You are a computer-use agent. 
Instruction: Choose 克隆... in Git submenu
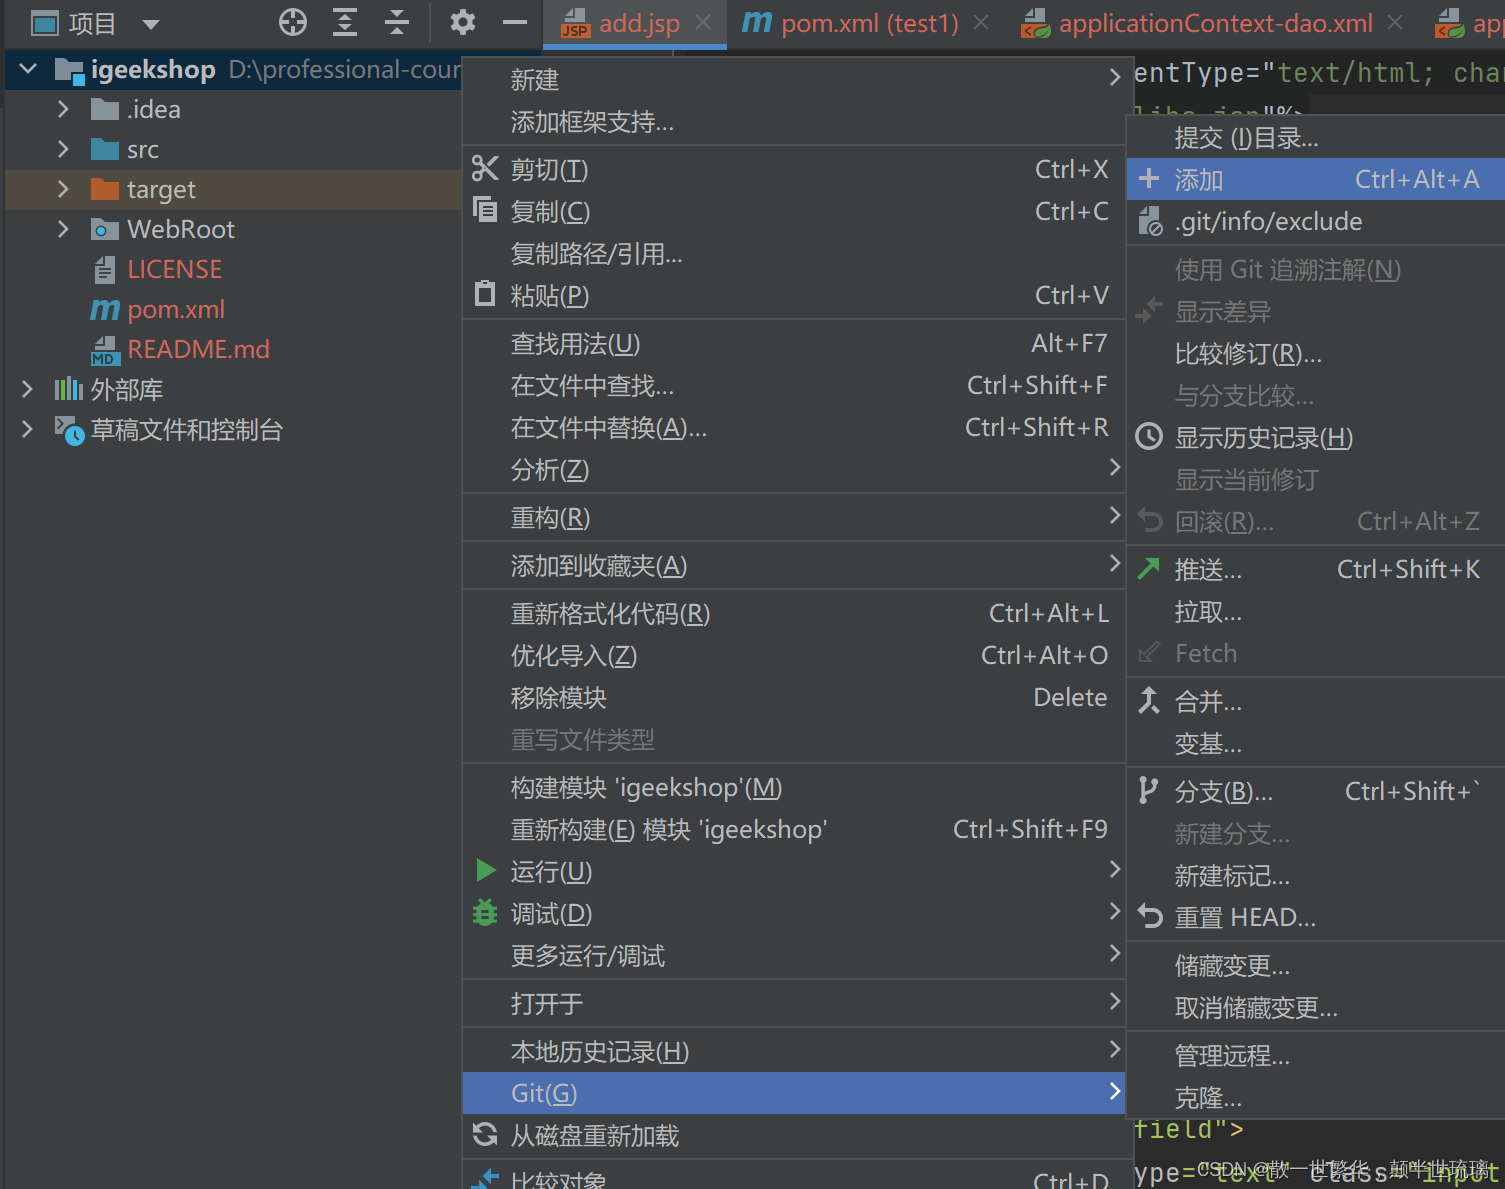pos(1316,1097)
